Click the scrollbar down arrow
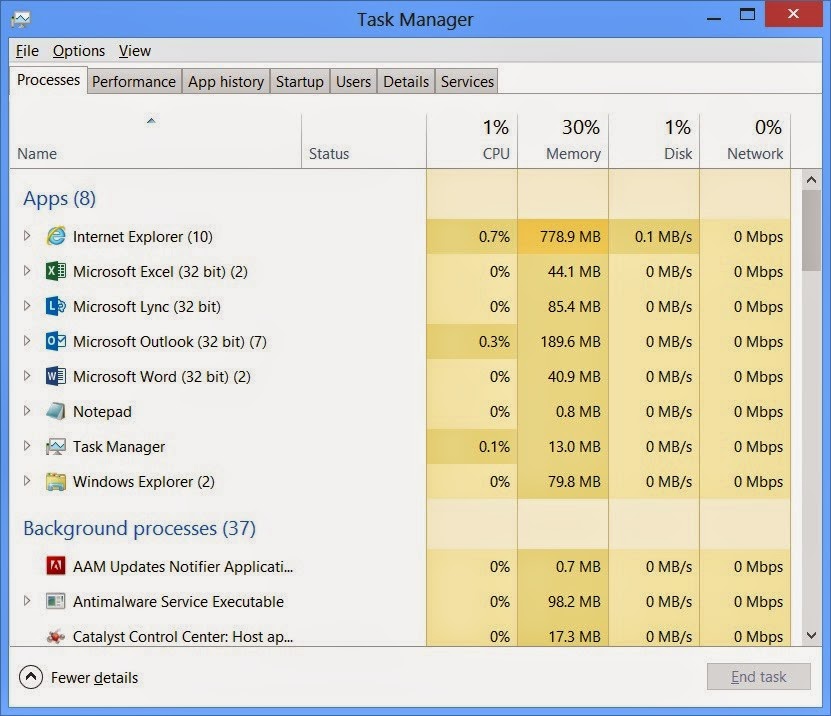Image resolution: width=831 pixels, height=716 pixels. 811,635
